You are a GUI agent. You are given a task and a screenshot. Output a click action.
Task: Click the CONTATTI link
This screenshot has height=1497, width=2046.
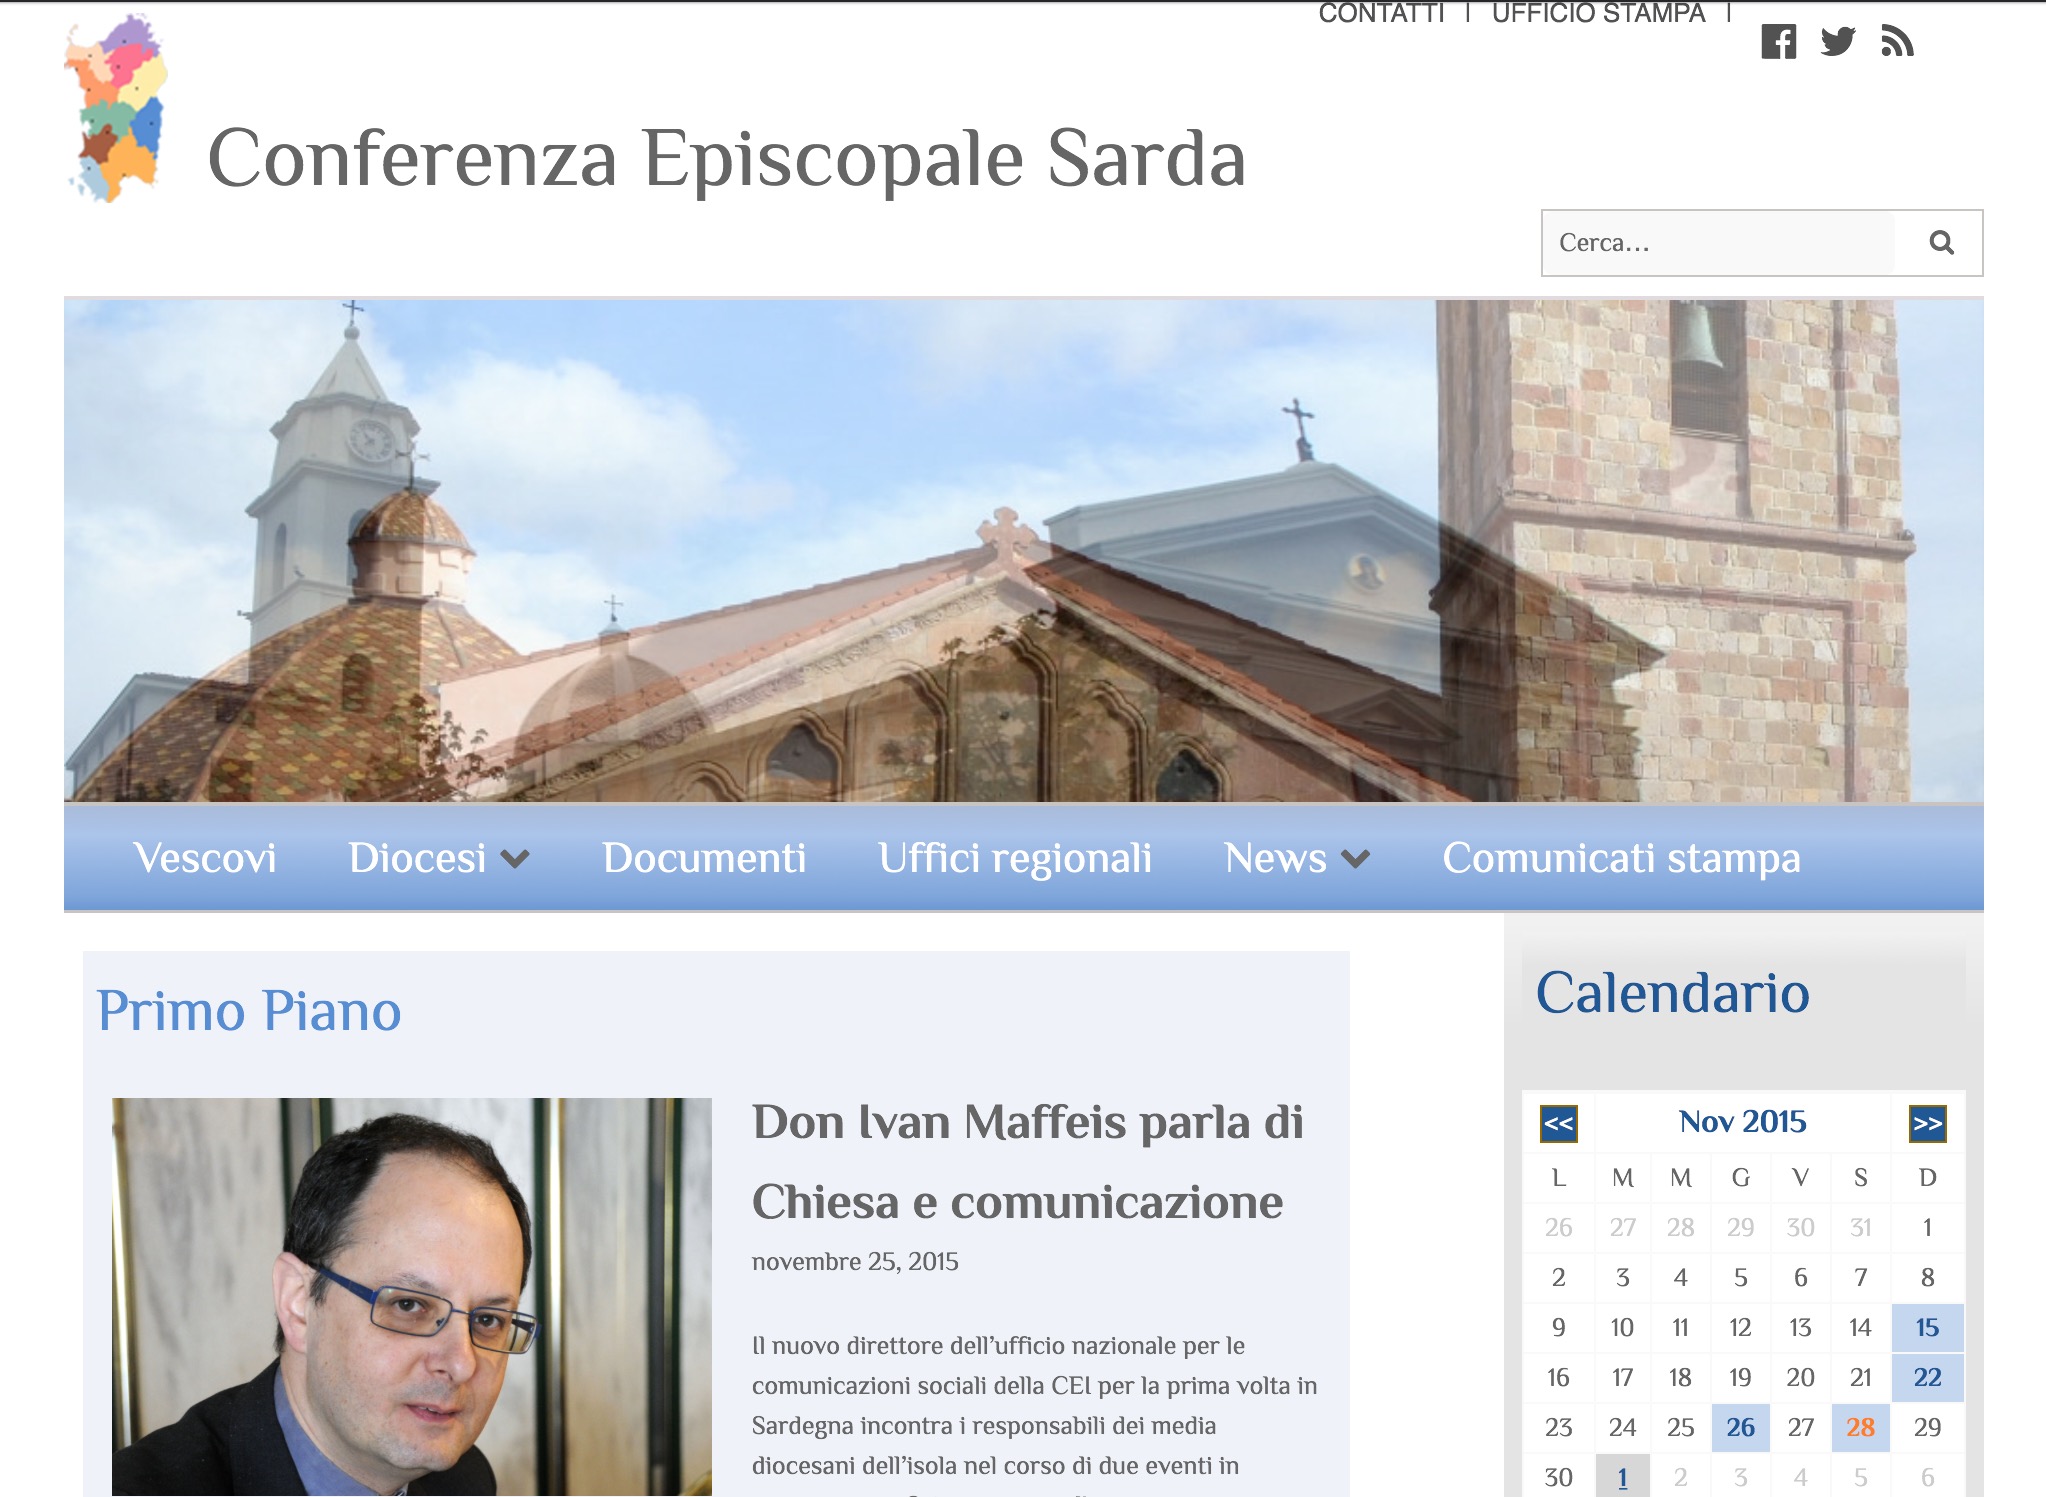coord(1381,14)
